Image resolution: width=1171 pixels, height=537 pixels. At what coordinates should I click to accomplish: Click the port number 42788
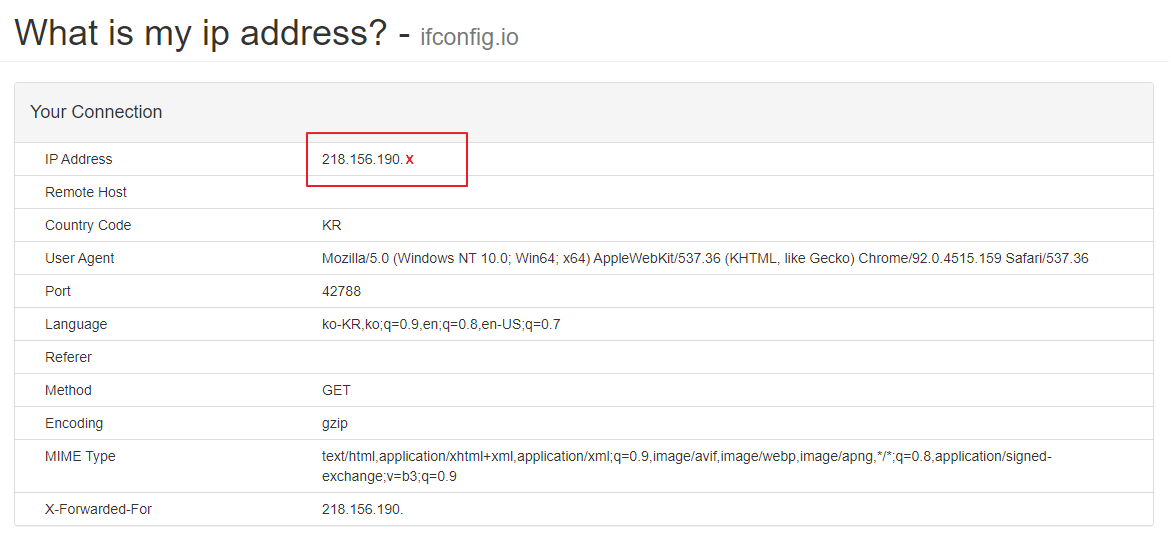pyautogui.click(x=341, y=291)
